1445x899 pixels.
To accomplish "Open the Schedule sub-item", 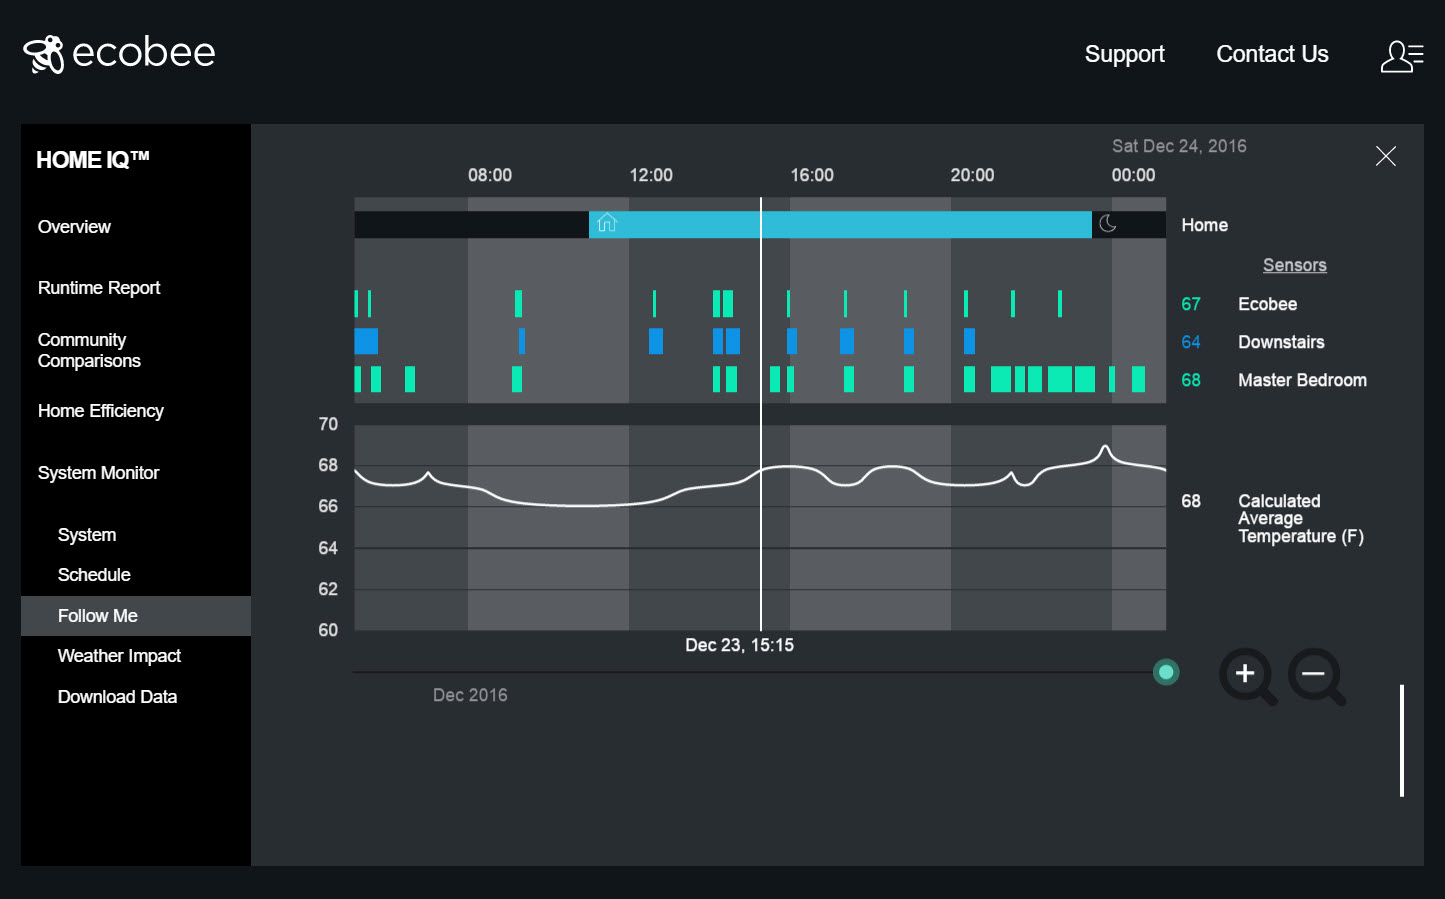I will coord(94,575).
